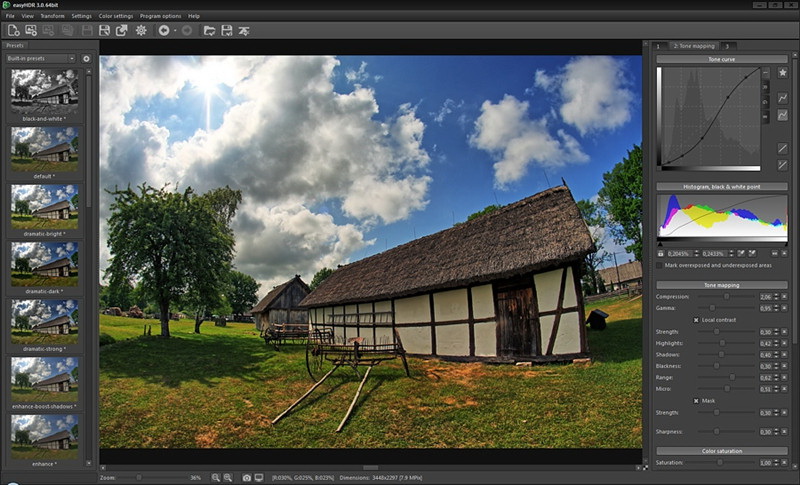Click the Batch processing toolbar icon
The height and width of the screenshot is (485, 800).
click(x=244, y=31)
